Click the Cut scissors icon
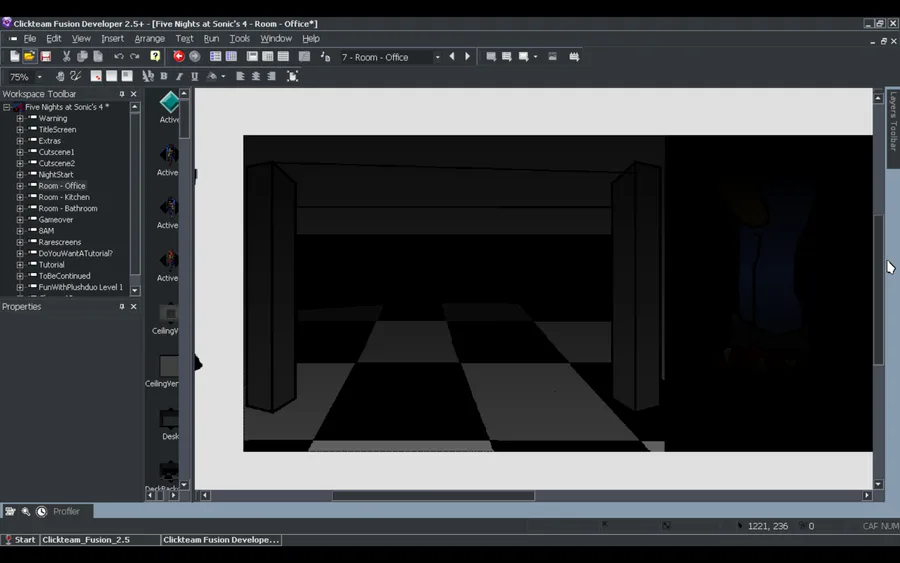 pos(67,56)
